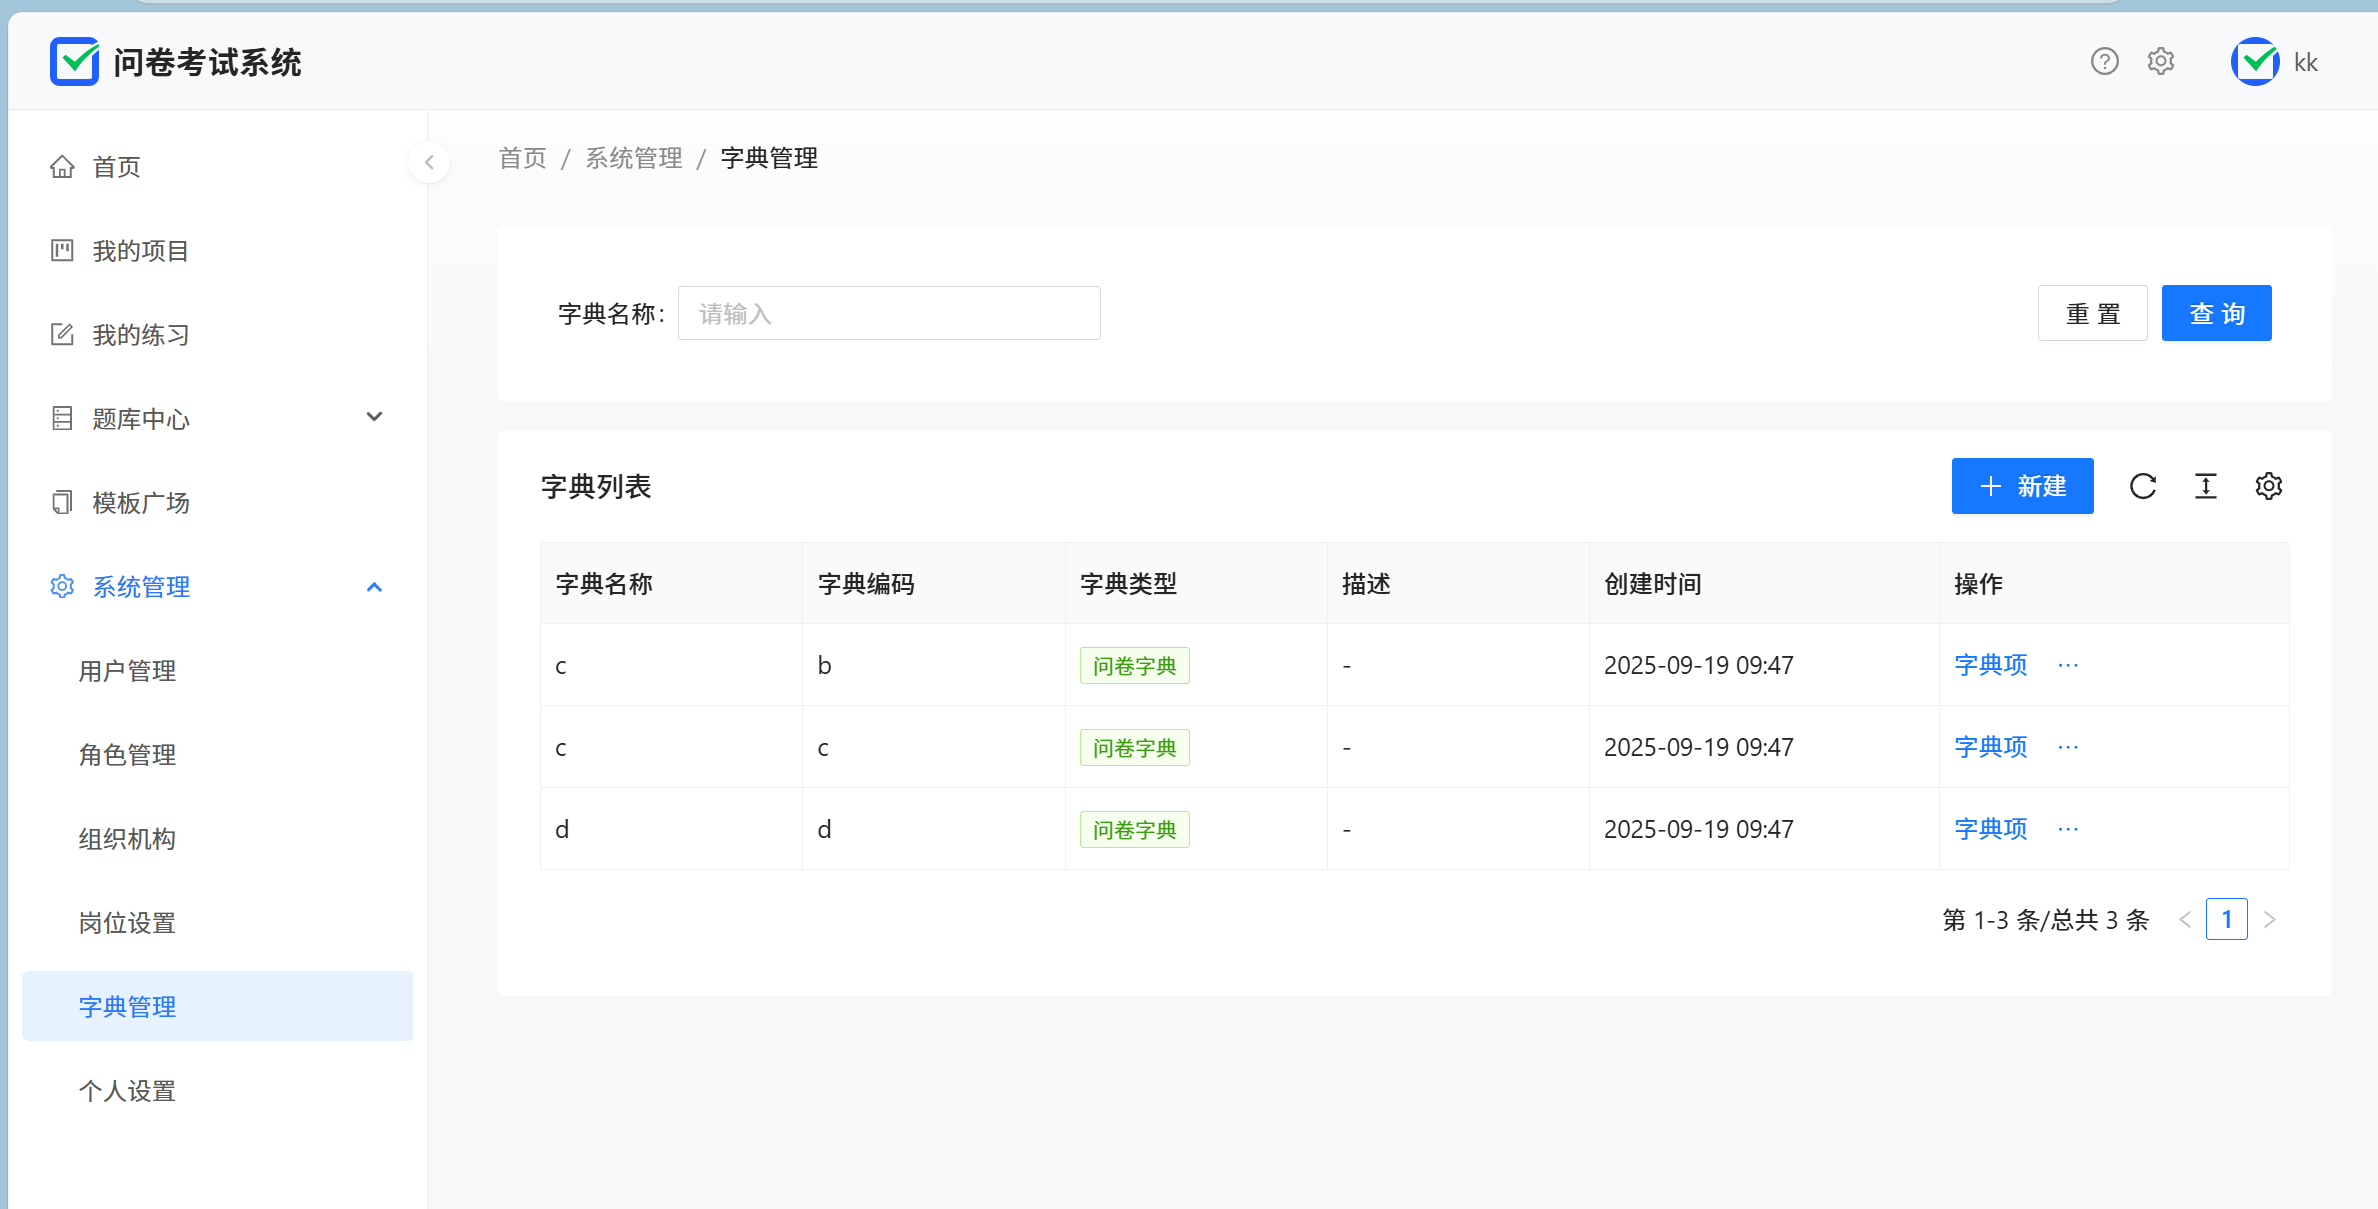The image size is (2378, 1209).
Task: Click the 重置 reset button
Action: [2092, 314]
